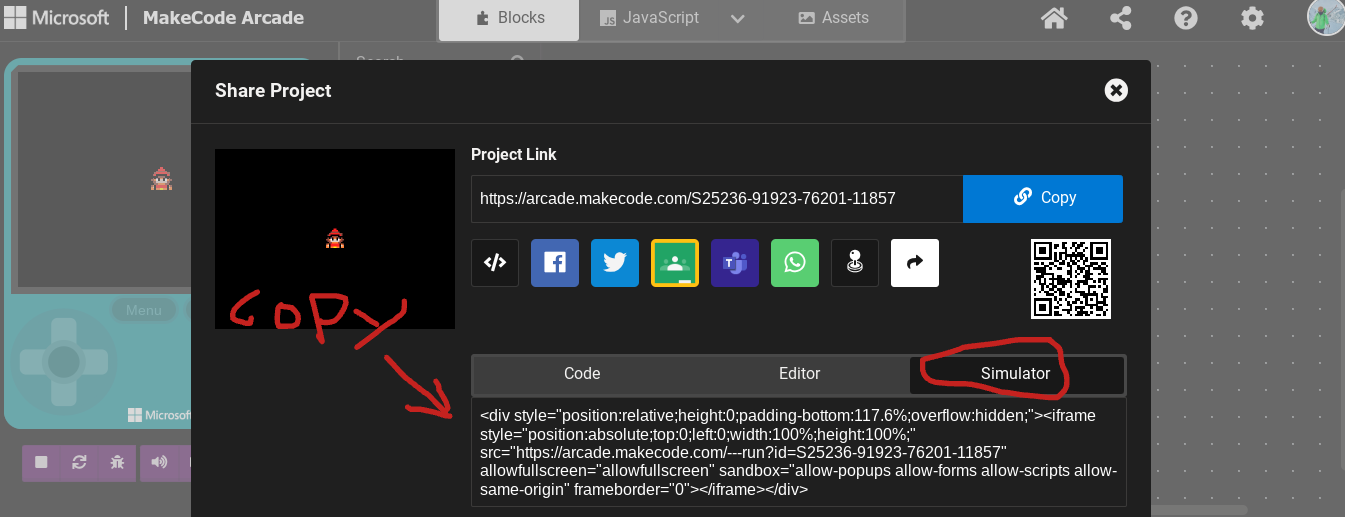Open the Home screen icon
The height and width of the screenshot is (517, 1345).
pyautogui.click(x=1054, y=18)
